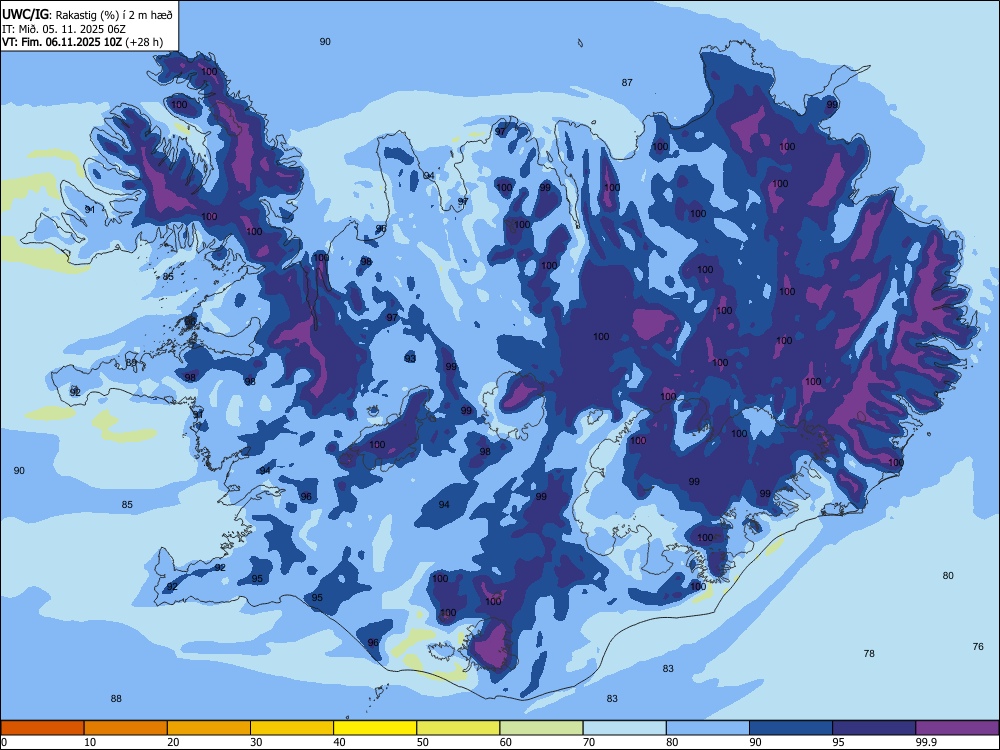
Task: Pick the navy 95–99.9 legend swatch
Action: pyautogui.click(x=874, y=728)
